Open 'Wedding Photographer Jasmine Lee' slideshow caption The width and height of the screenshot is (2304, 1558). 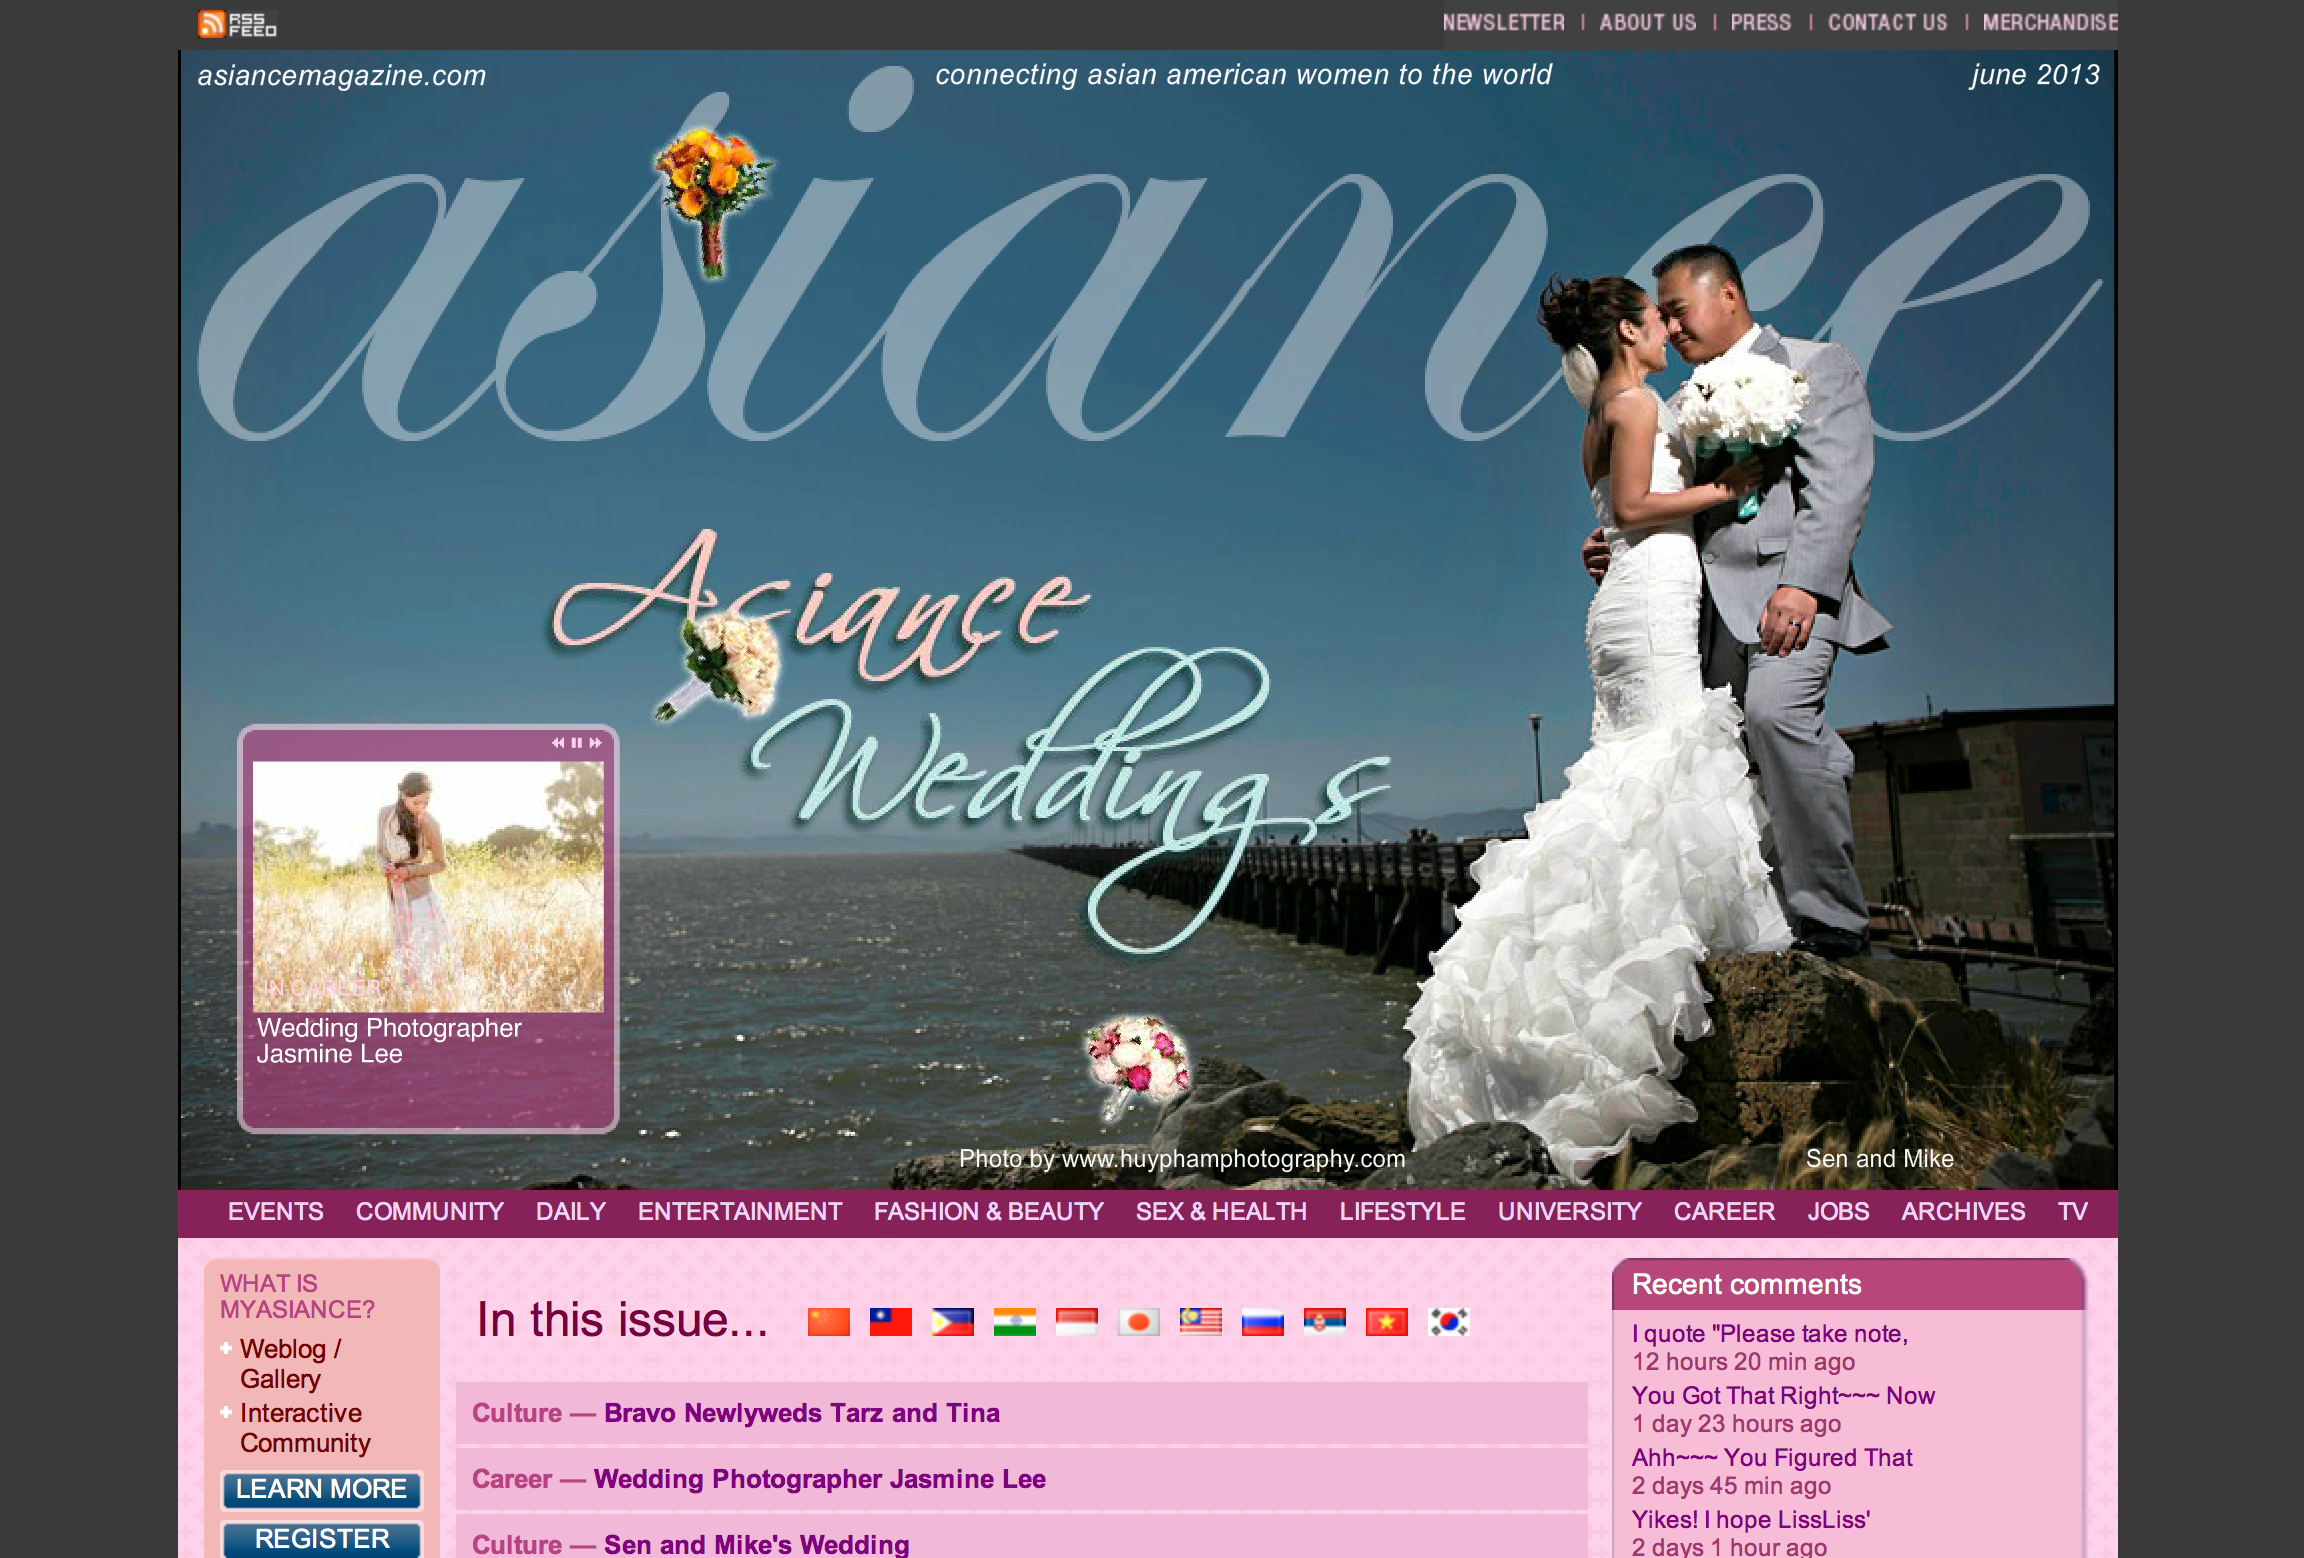tap(389, 1041)
